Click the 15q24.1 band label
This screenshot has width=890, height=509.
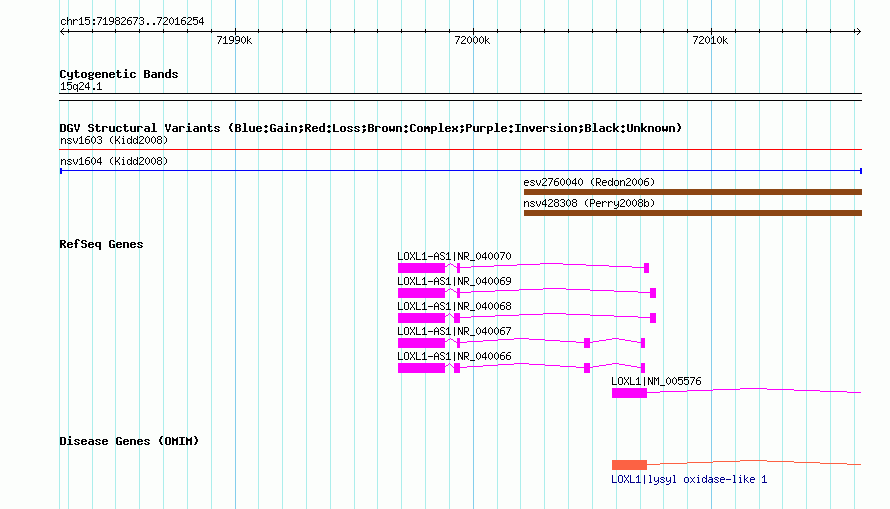pyautogui.click(x=81, y=86)
